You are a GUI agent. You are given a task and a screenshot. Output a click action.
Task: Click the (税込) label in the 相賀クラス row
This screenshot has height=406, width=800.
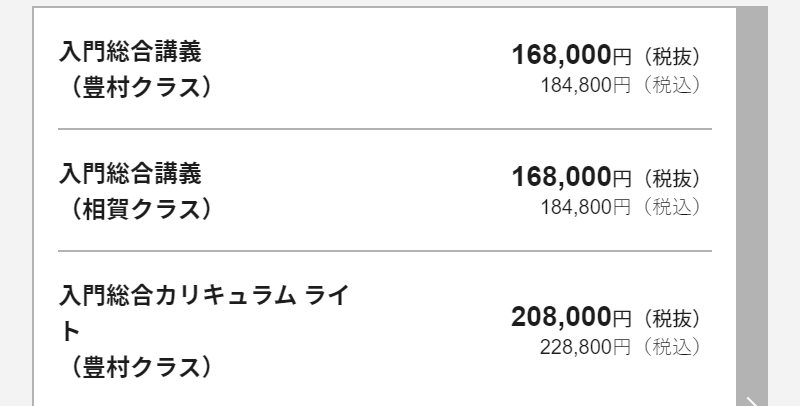pos(671,207)
